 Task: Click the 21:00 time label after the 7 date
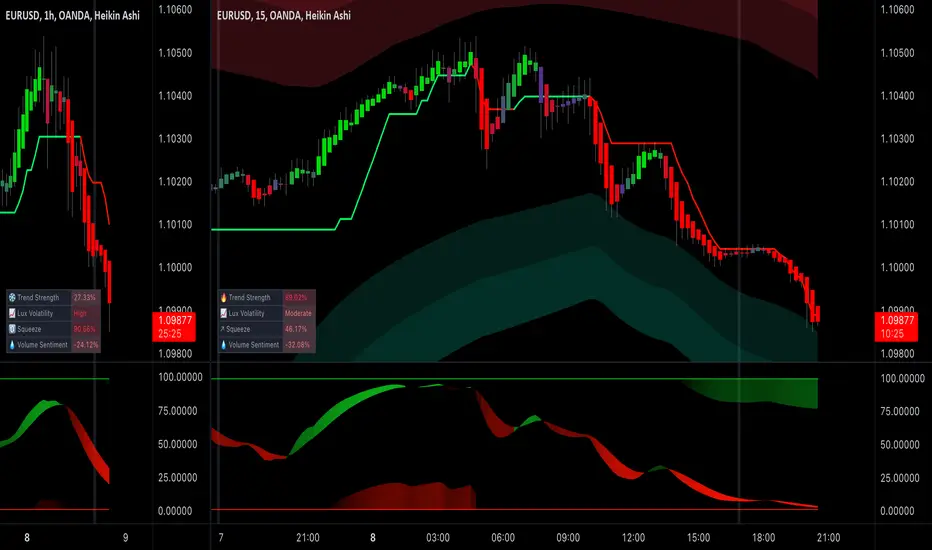[308, 538]
